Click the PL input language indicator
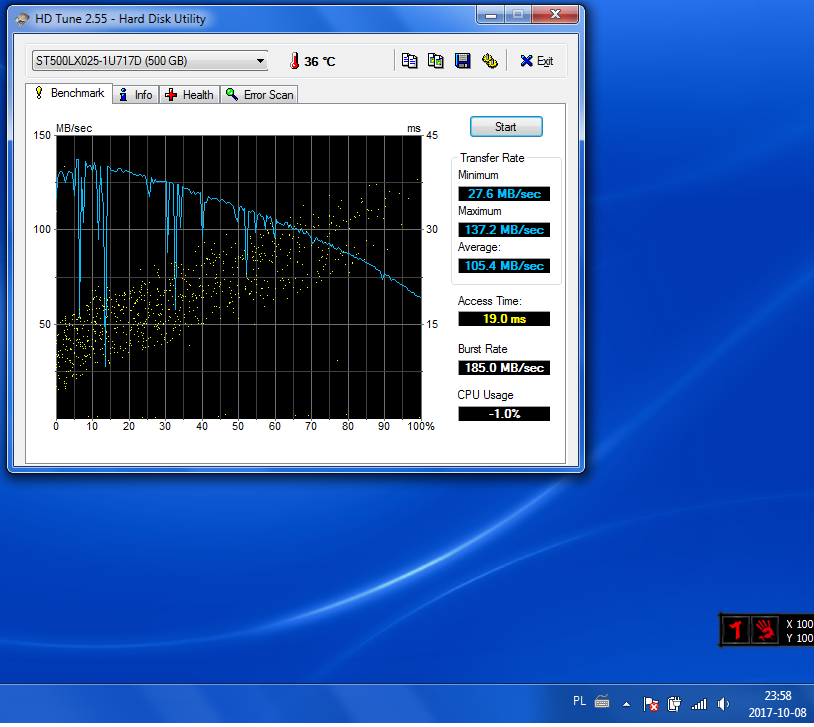 pyautogui.click(x=579, y=702)
